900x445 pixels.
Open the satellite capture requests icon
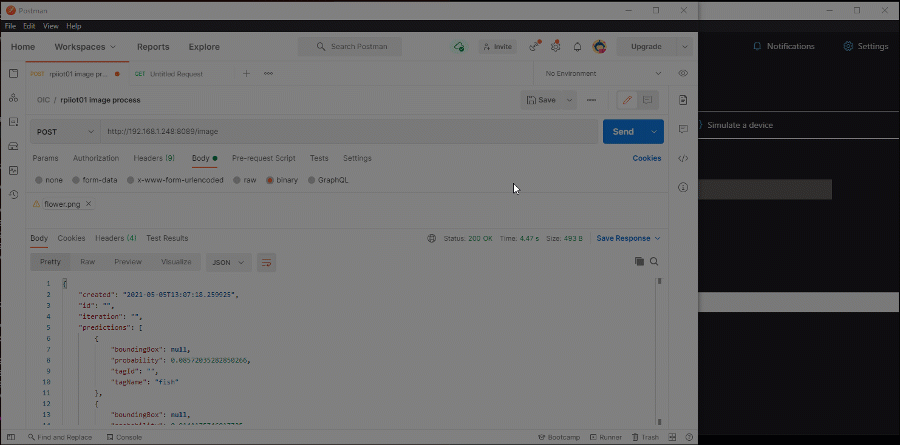(535, 47)
